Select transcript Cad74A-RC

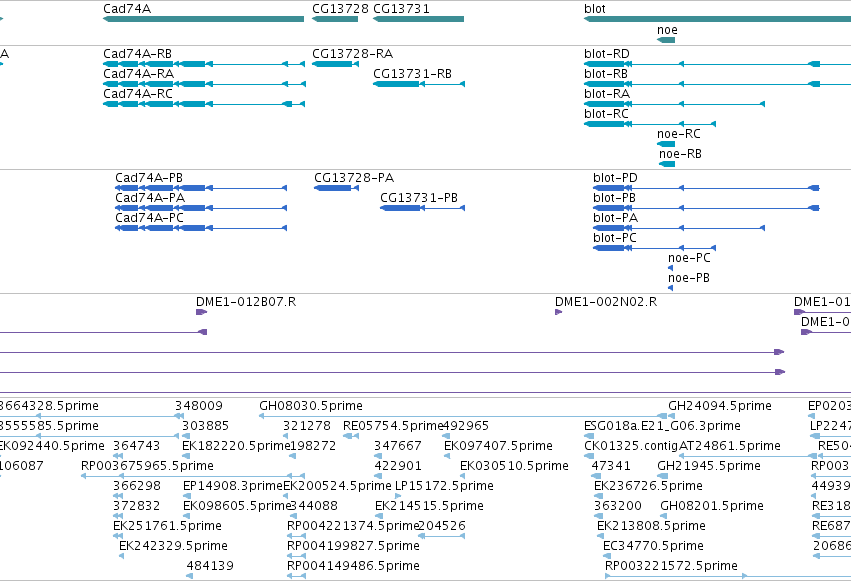tap(204, 104)
